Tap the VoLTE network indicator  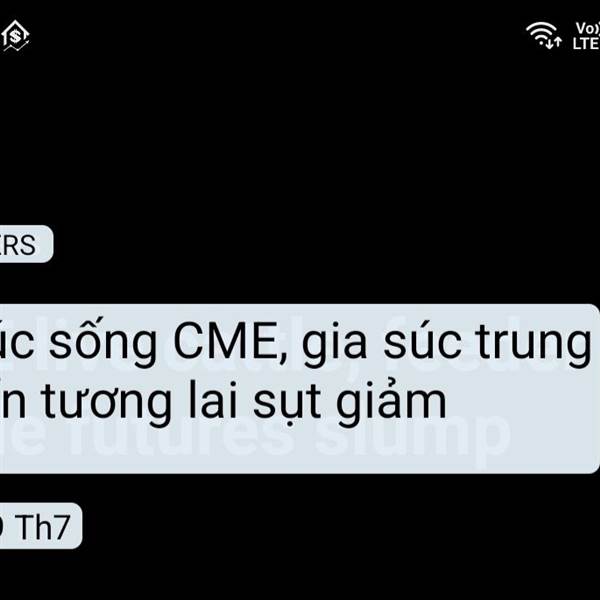click(x=586, y=36)
